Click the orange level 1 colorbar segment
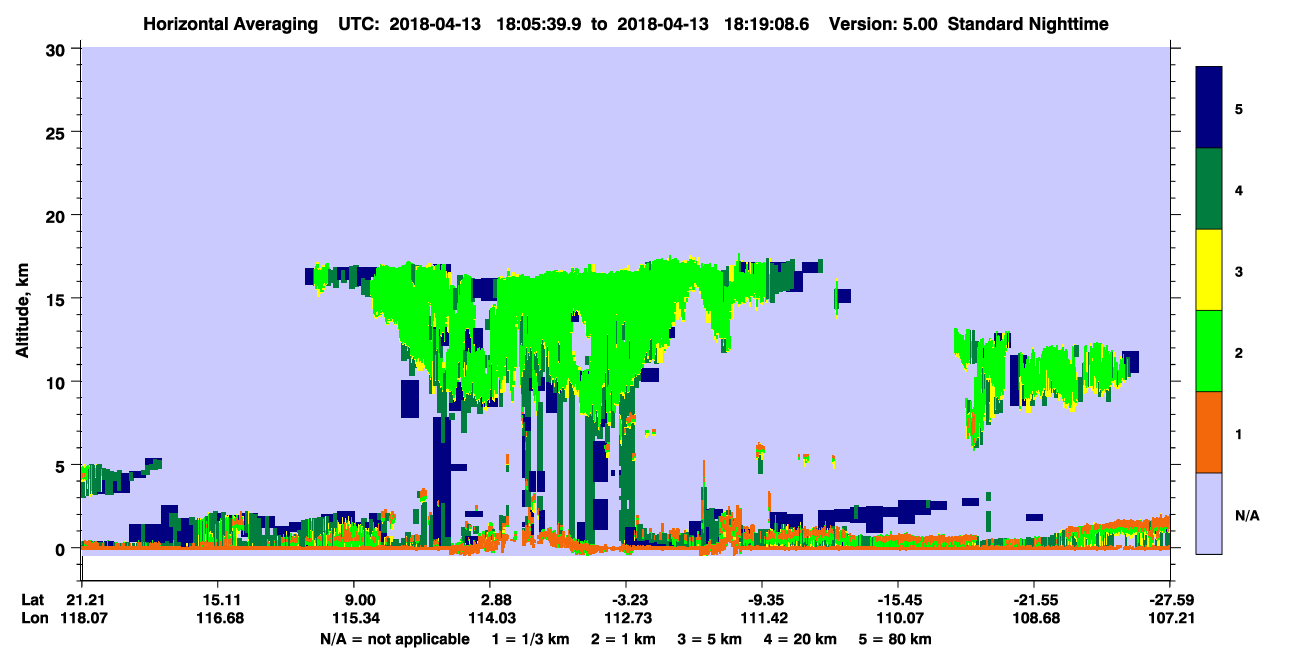 (x=1209, y=431)
